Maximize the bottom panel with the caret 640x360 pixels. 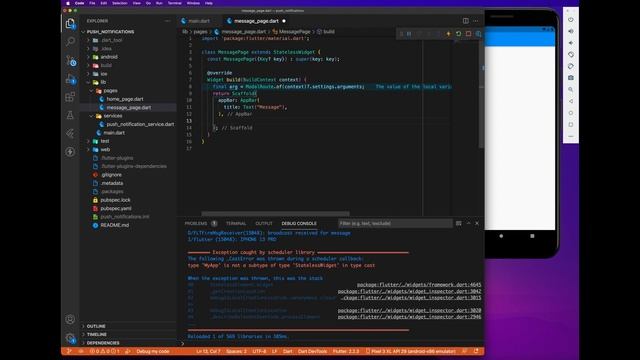468,223
